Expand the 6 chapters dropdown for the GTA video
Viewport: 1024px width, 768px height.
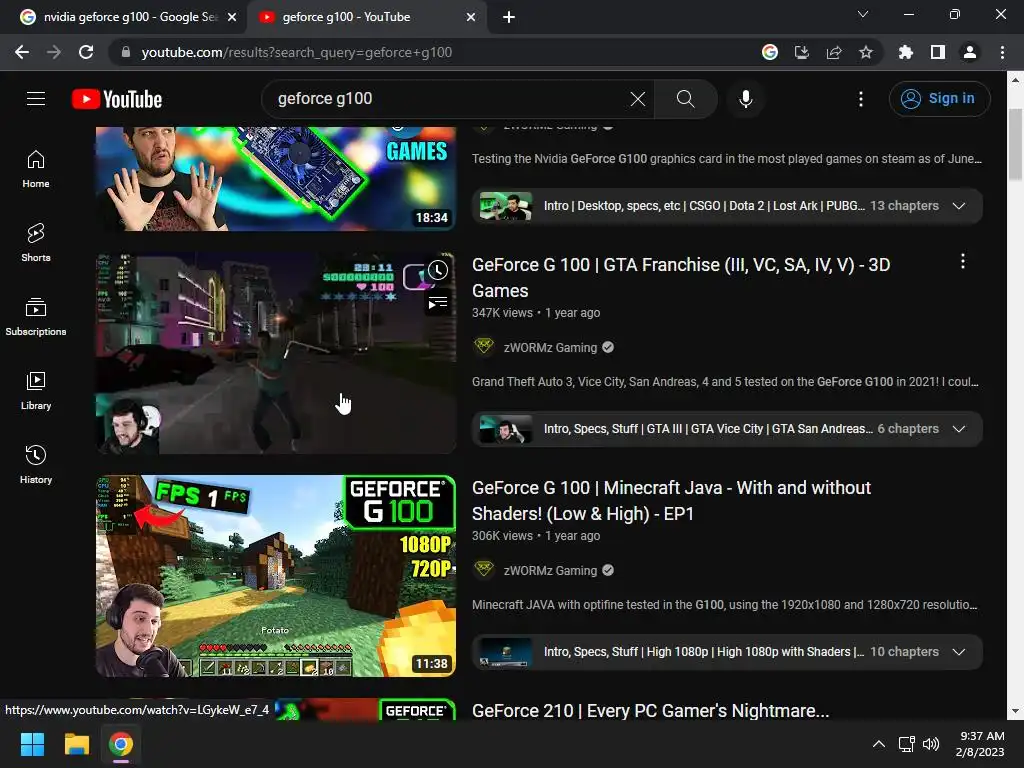tap(959, 429)
